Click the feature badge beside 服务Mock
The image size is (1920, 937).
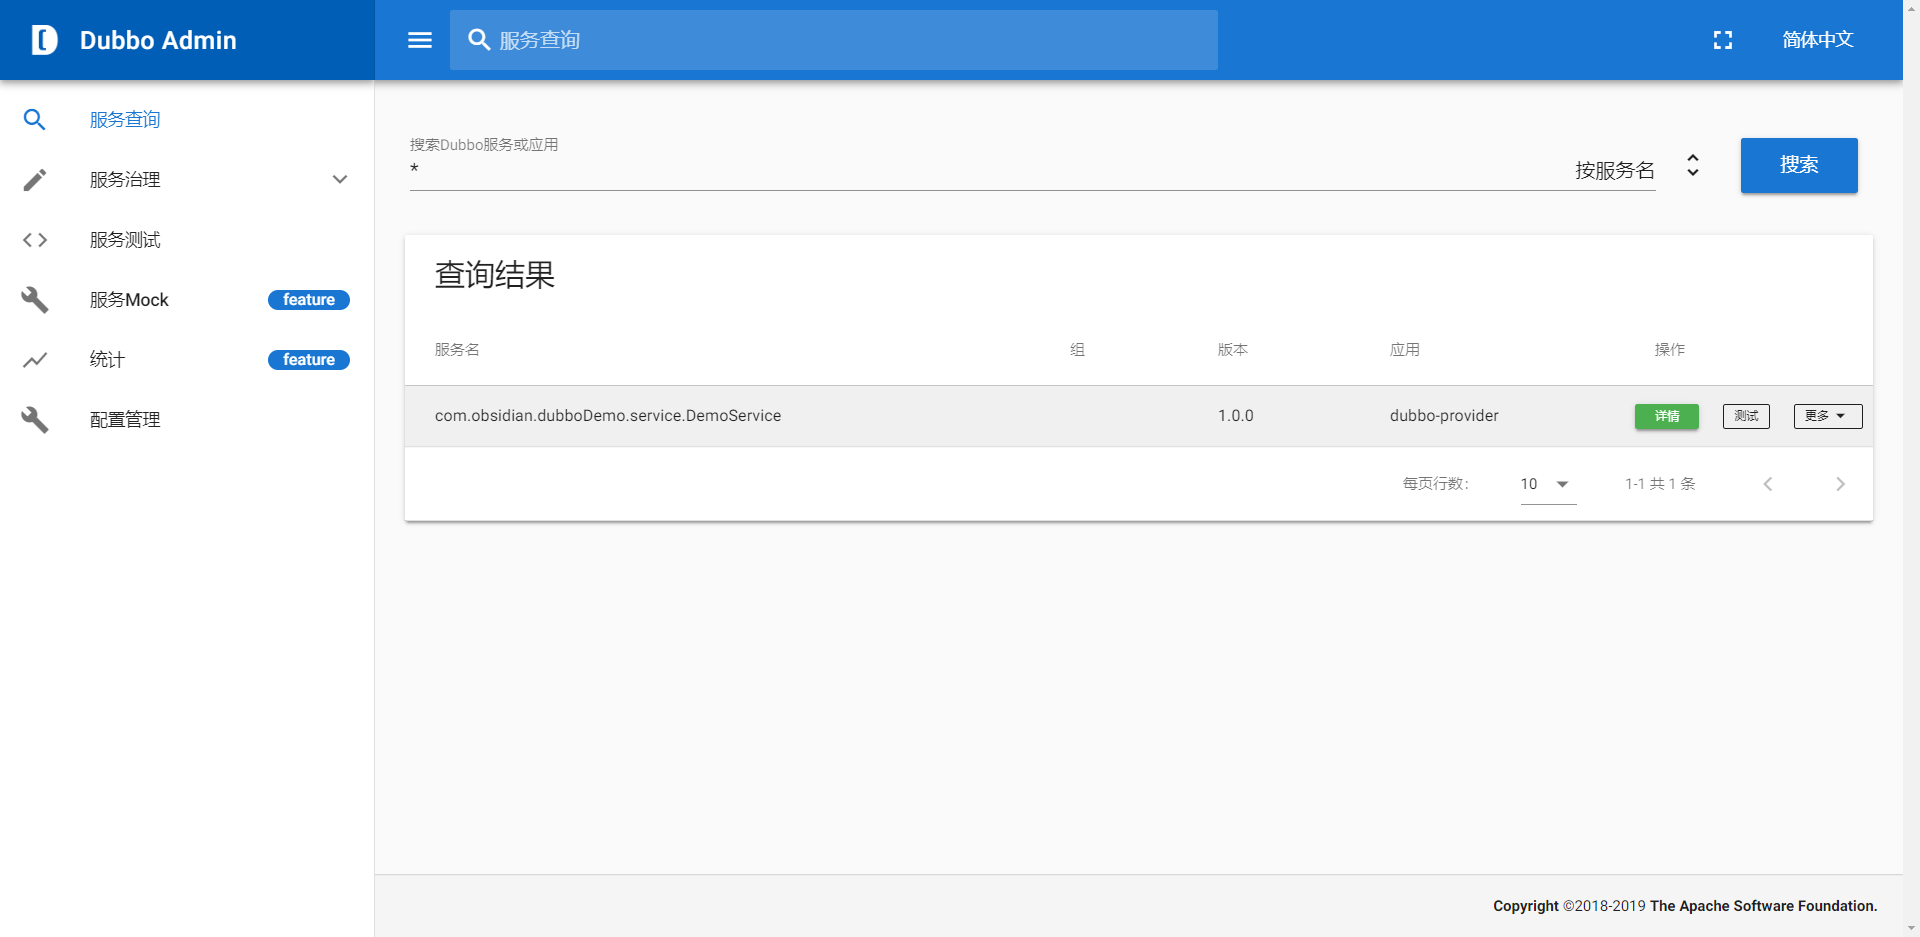tap(309, 300)
